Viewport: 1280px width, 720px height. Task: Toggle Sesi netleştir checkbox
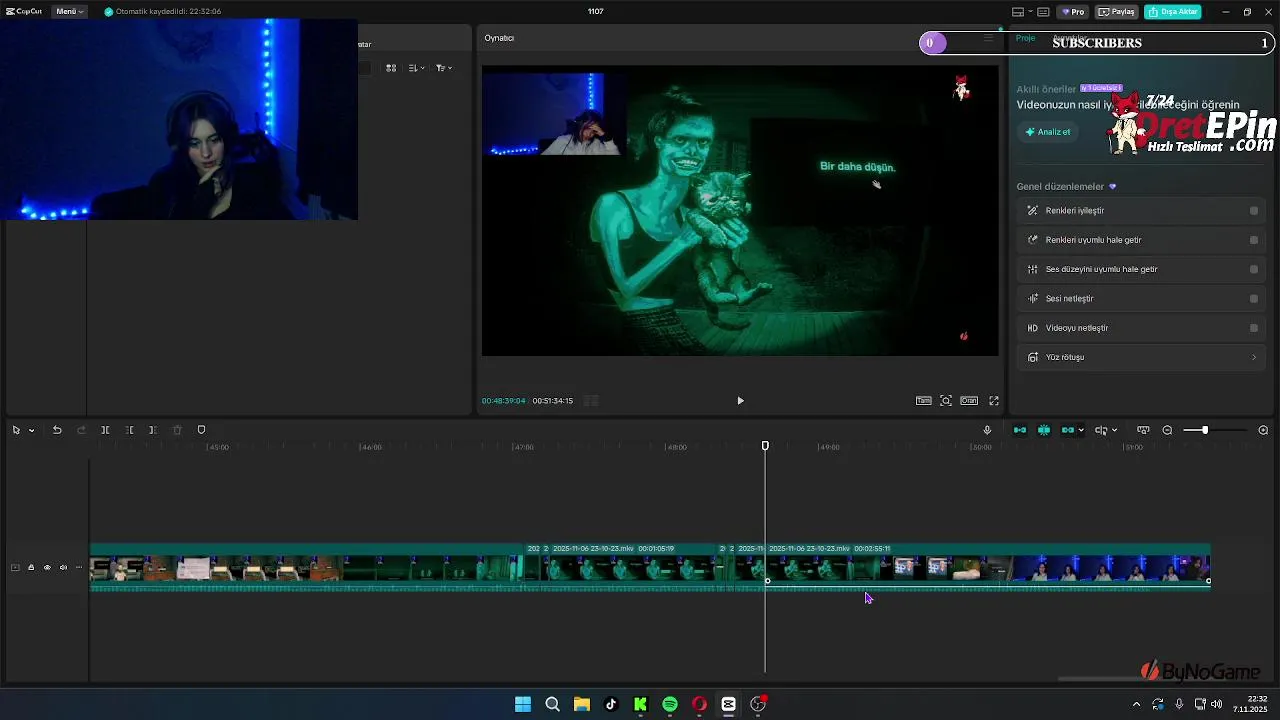coord(1254,299)
